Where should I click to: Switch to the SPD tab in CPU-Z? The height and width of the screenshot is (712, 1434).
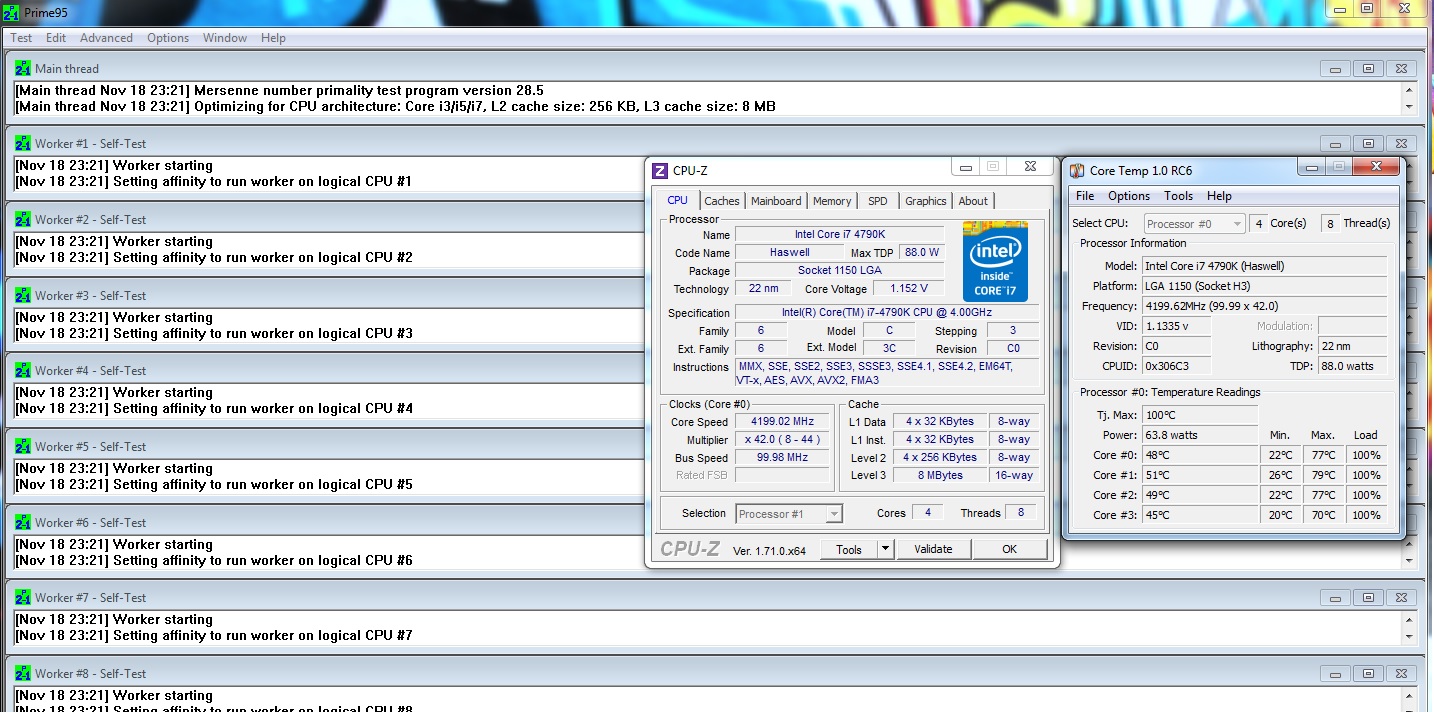tap(877, 201)
